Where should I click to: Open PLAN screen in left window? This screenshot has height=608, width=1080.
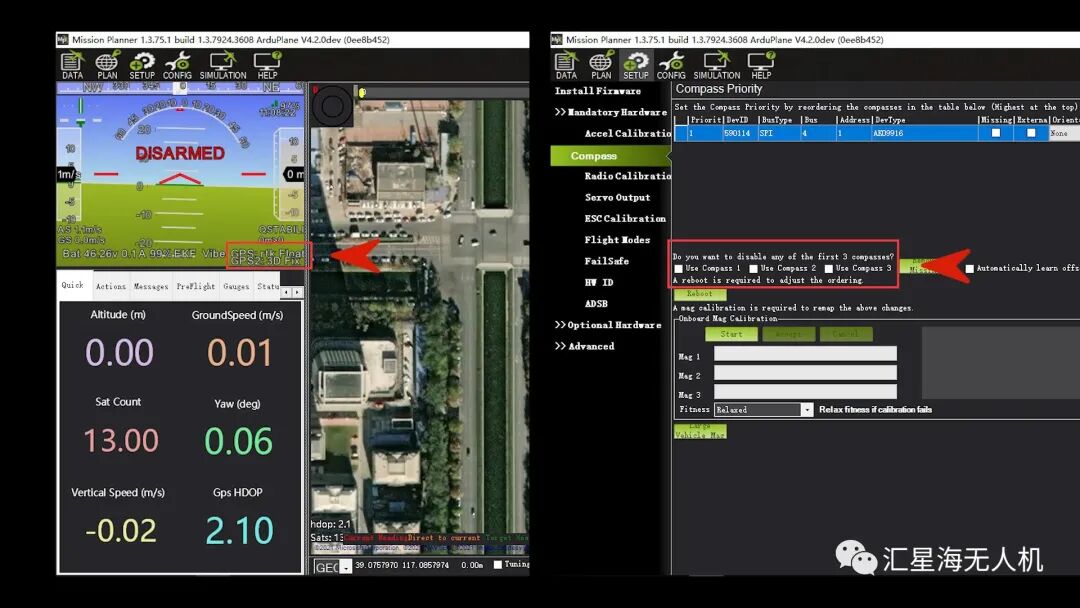(107, 65)
